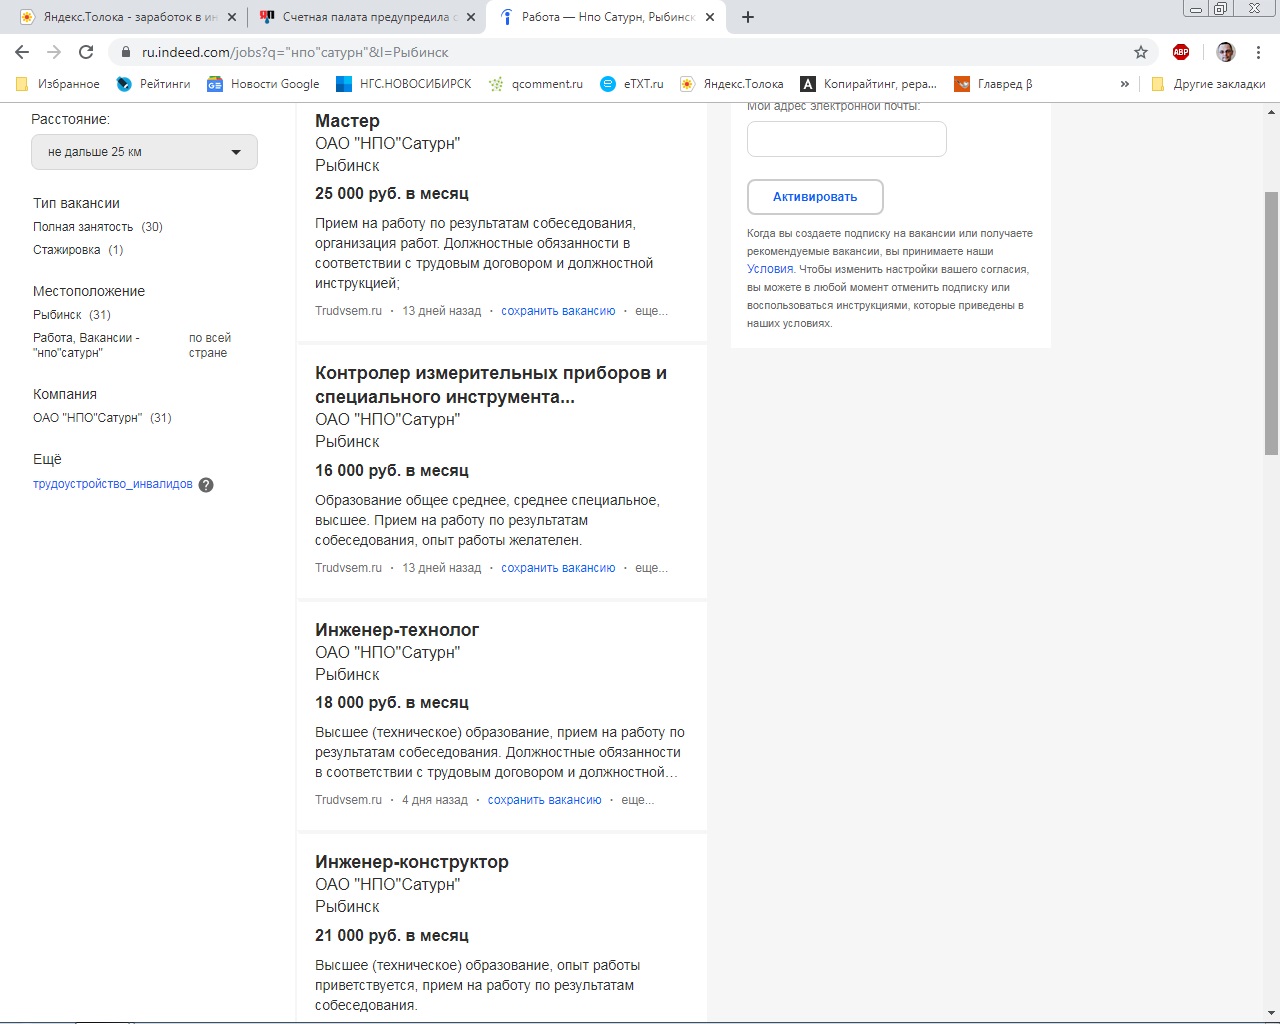This screenshot has height=1024, width=1280.
Task: Open the НГС.НОВОСИБИРСК bookmark
Action: pos(404,84)
